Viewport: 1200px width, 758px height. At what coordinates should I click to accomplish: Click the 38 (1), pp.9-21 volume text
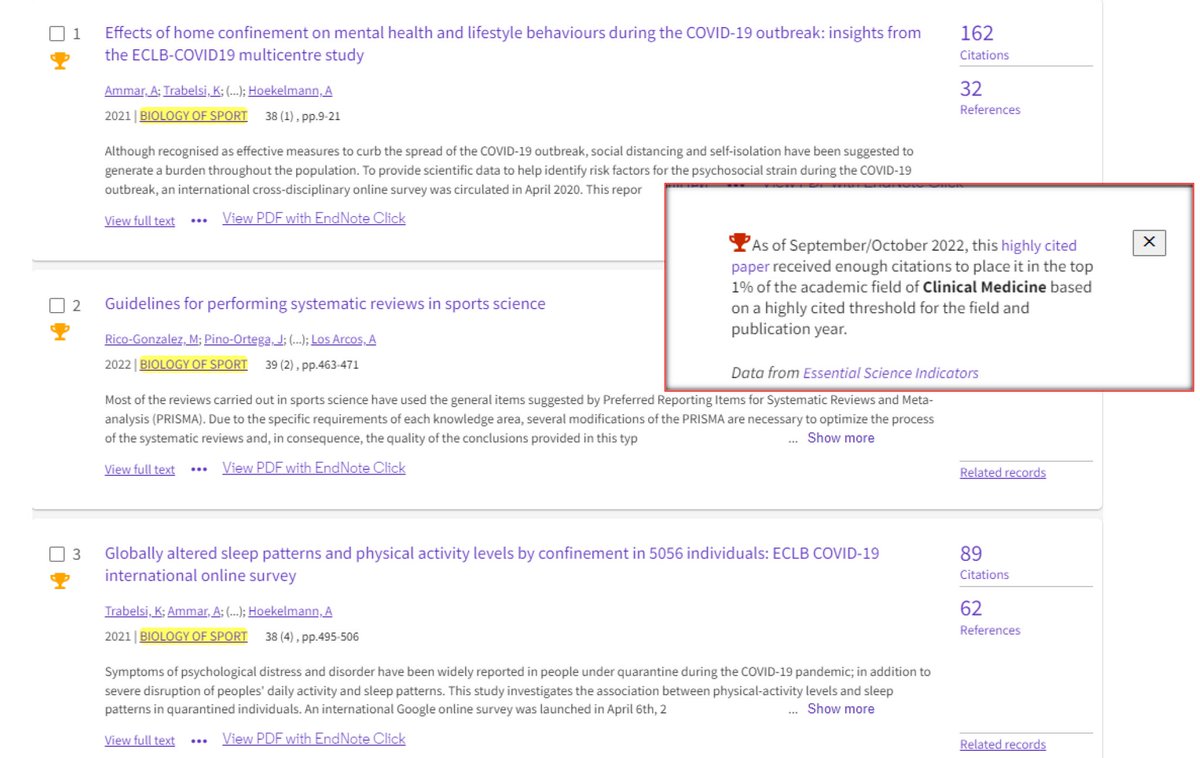303,116
